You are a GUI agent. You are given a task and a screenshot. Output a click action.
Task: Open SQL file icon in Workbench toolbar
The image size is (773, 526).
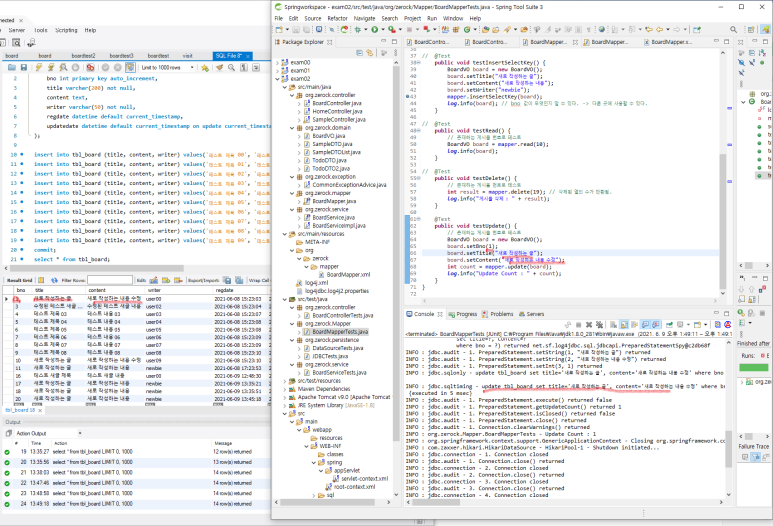11,68
